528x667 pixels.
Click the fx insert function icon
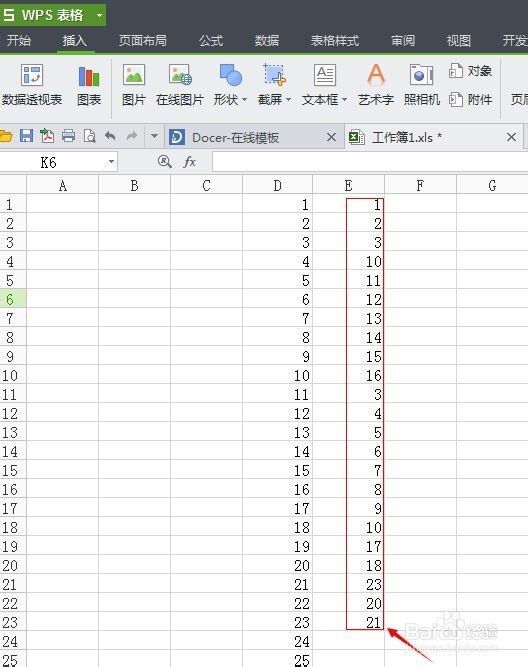point(189,162)
